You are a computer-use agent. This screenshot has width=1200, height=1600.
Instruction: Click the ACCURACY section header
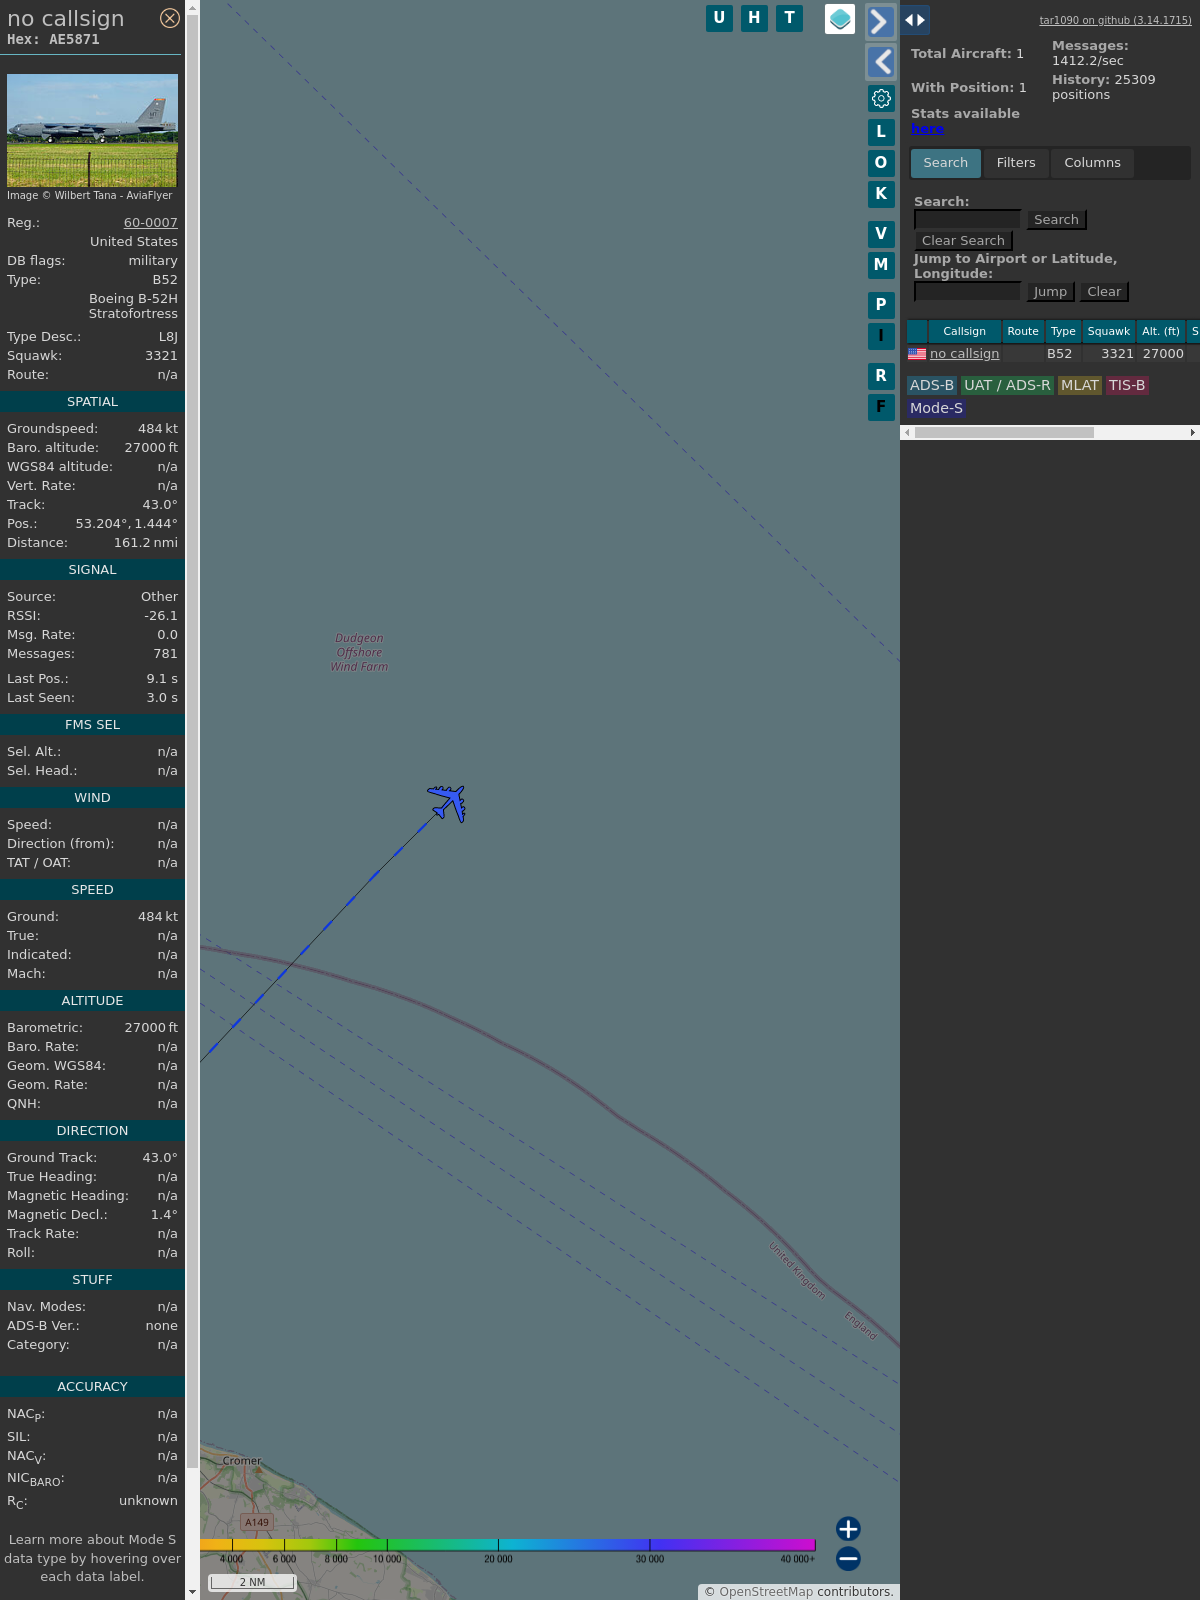[92, 1386]
